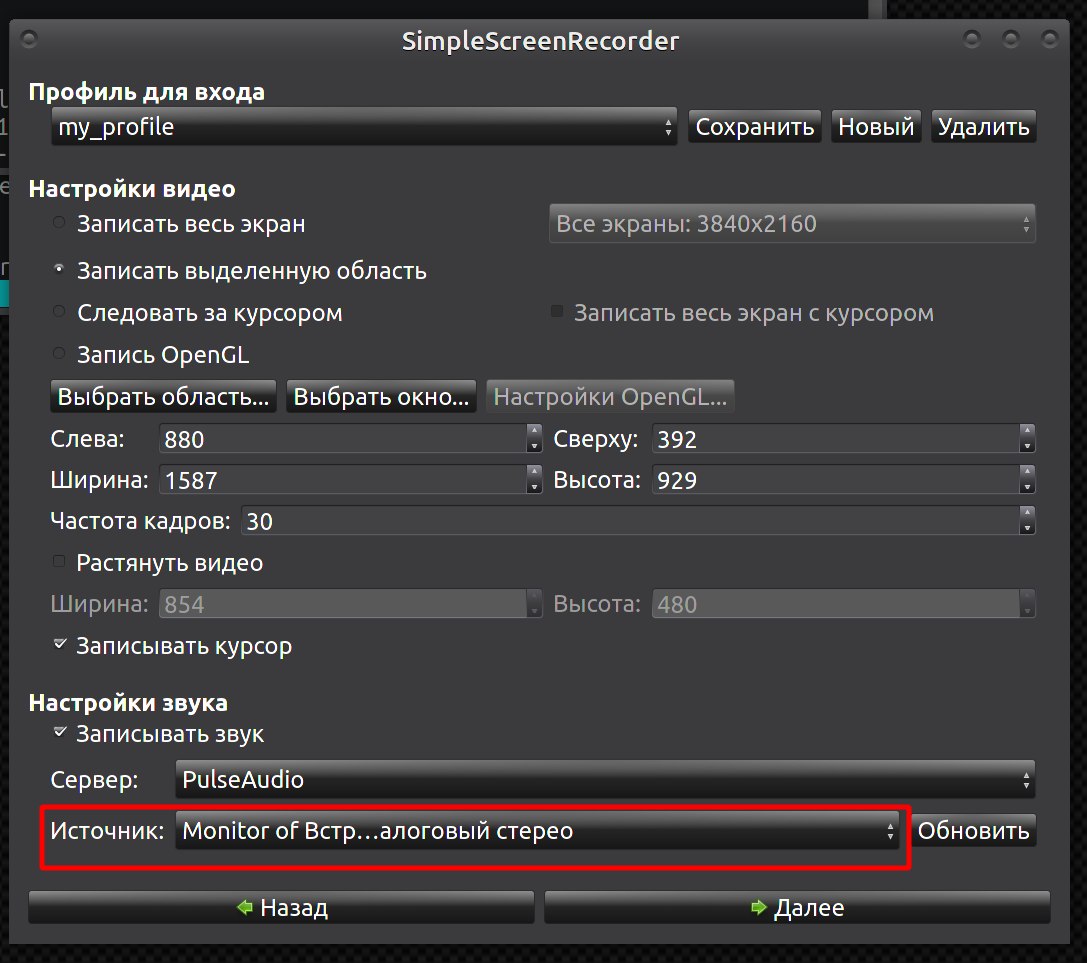Click the disabled scaled Ширина field 854

342,603
